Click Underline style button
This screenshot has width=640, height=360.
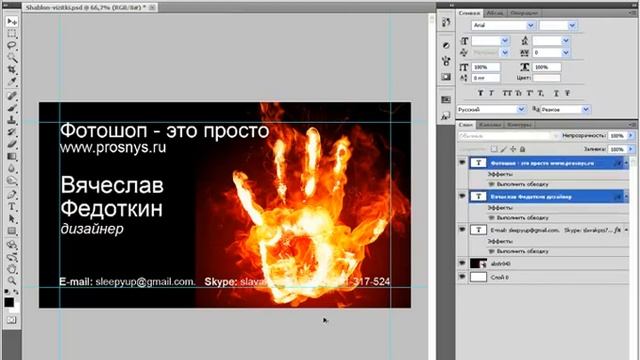coord(556,93)
